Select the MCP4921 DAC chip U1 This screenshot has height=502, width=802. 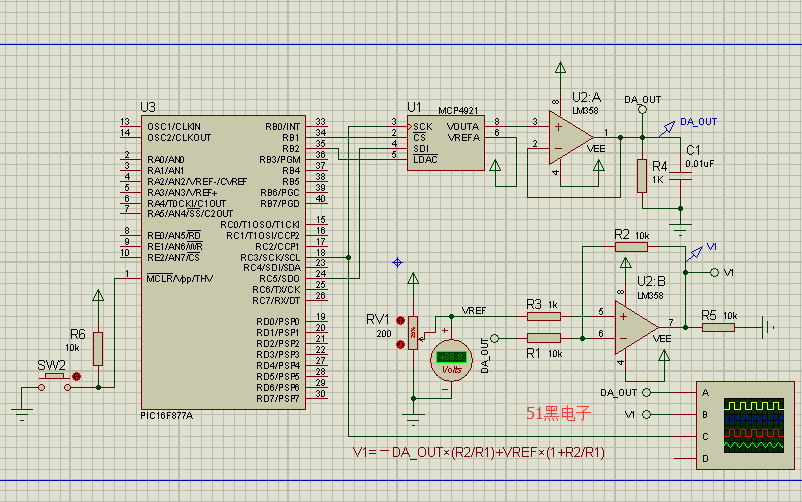(x=445, y=143)
